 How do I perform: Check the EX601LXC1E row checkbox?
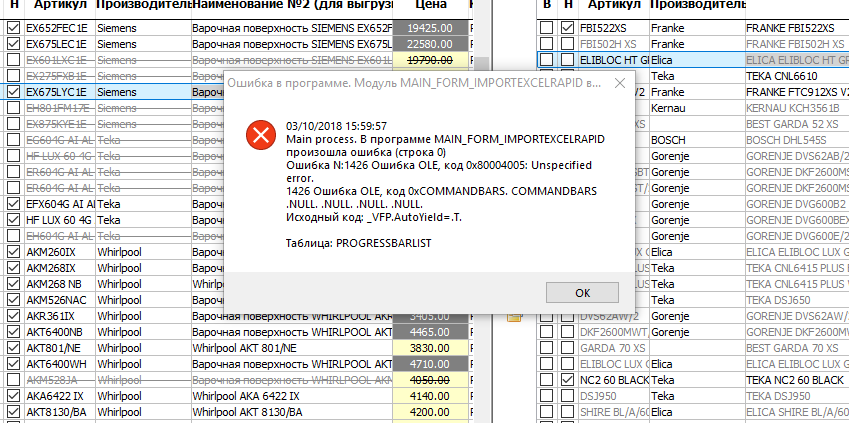click(x=14, y=60)
